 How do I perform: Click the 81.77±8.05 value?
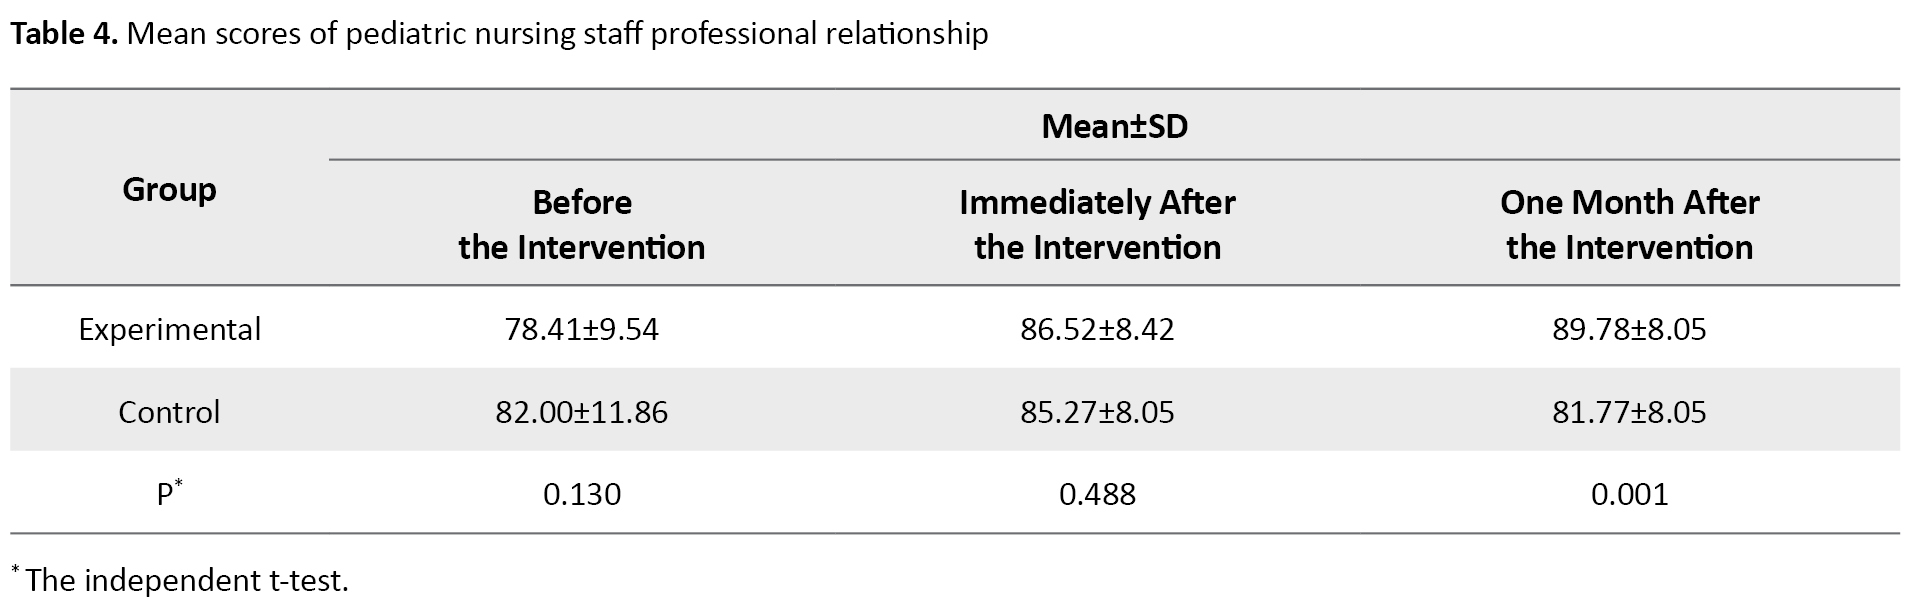(1629, 412)
